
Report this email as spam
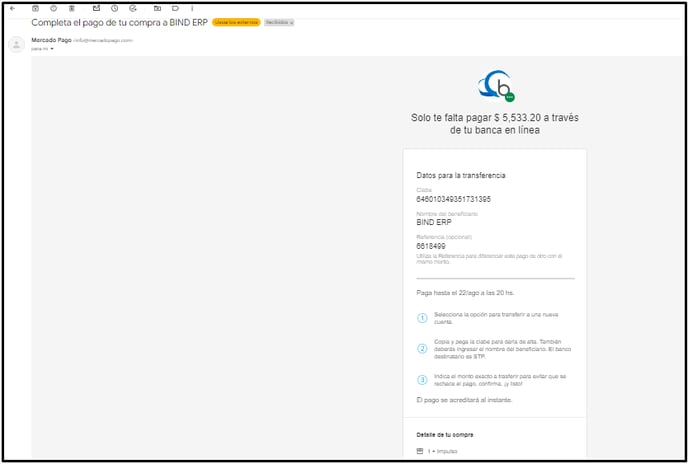click(x=54, y=8)
